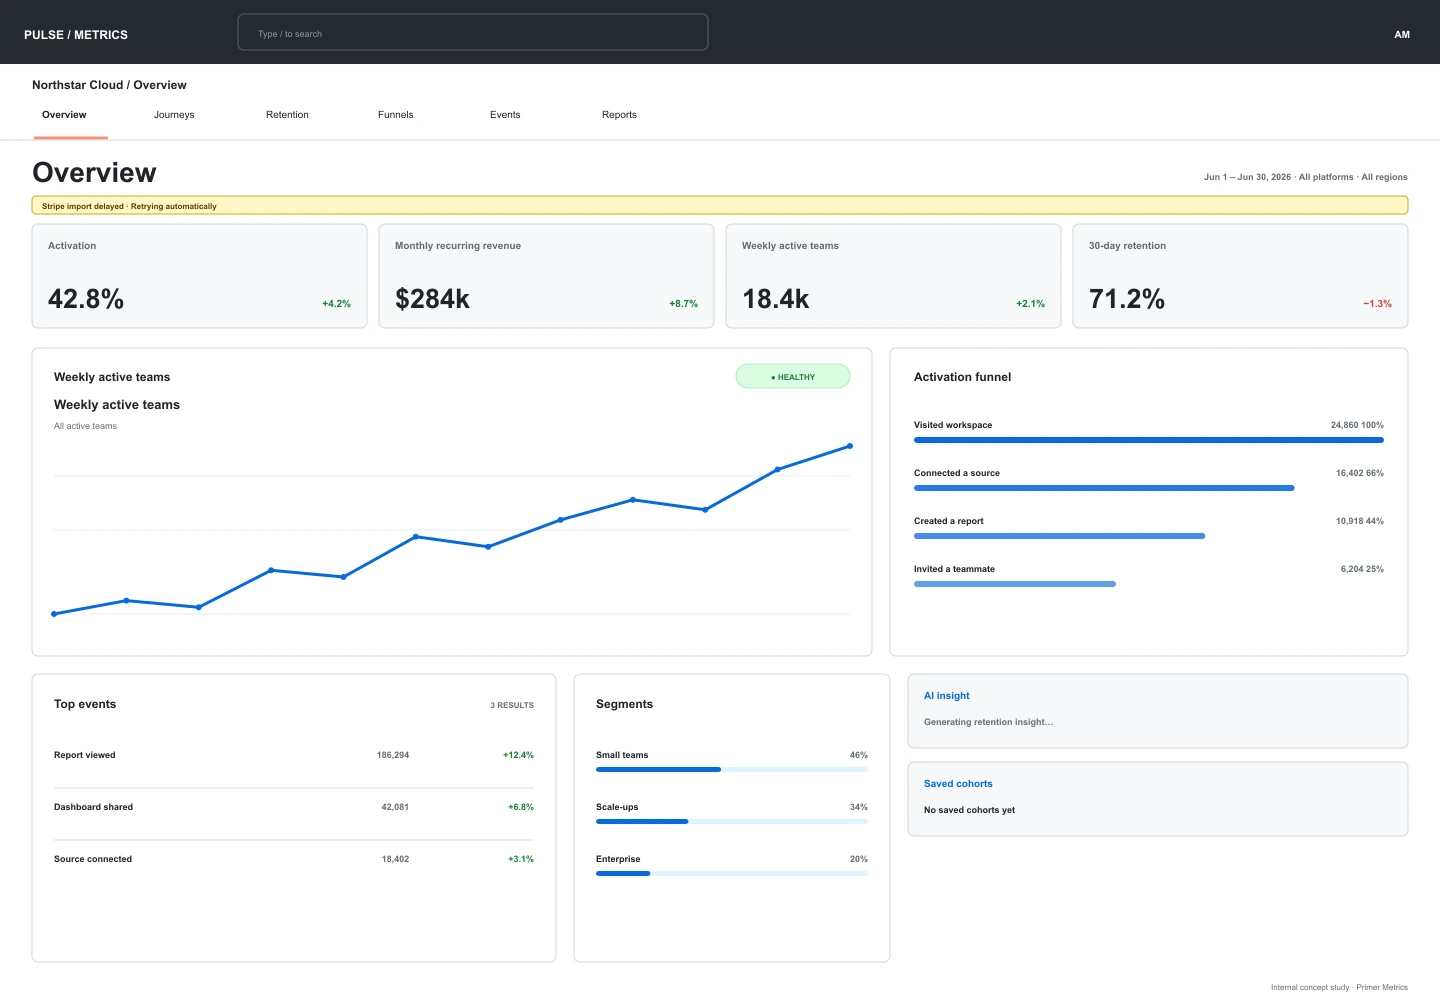Click the Visited workspace funnel bar
This screenshot has width=1440, height=1000.
(1149, 440)
